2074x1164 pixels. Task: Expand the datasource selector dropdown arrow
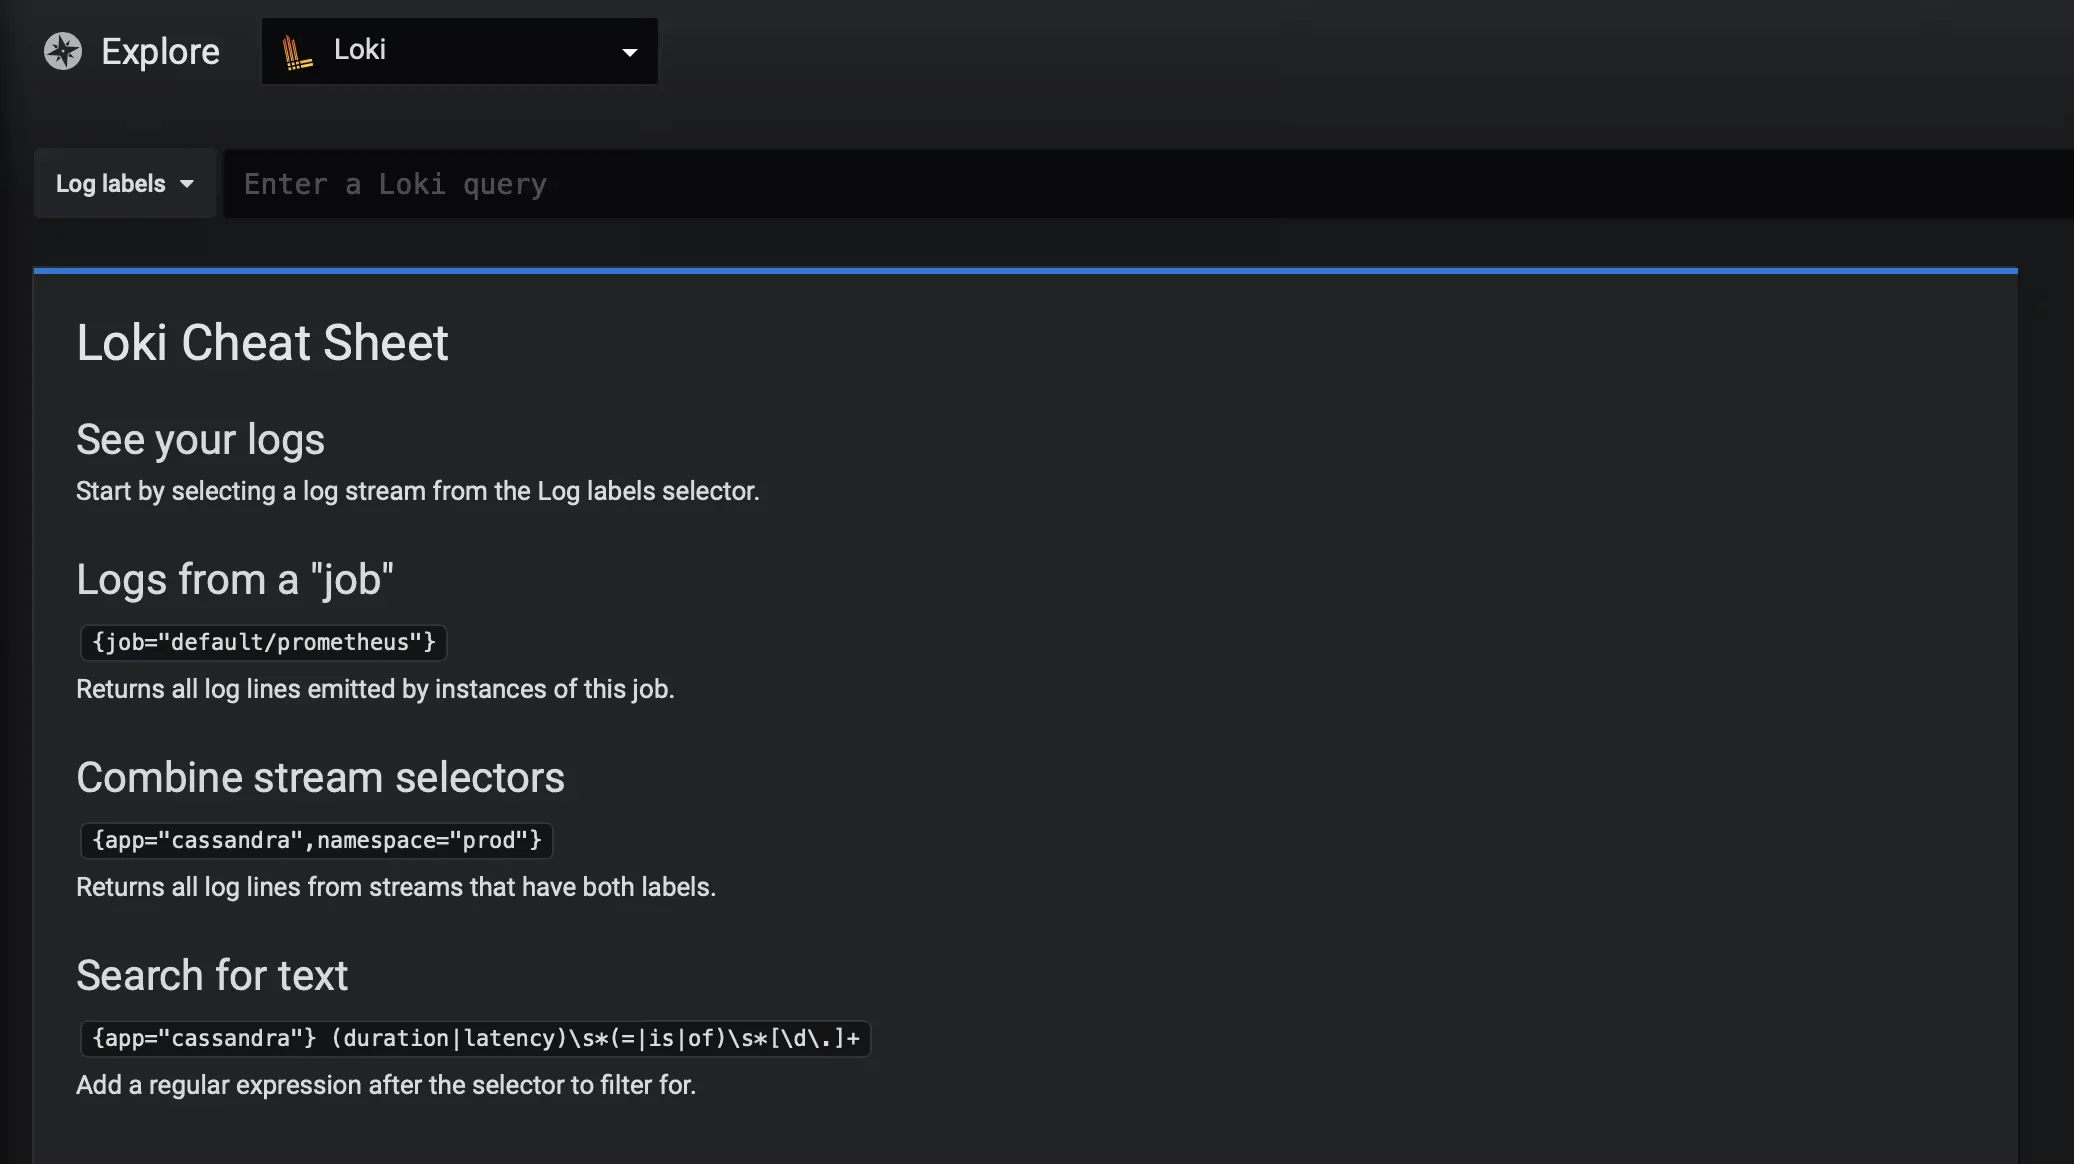[x=630, y=51]
